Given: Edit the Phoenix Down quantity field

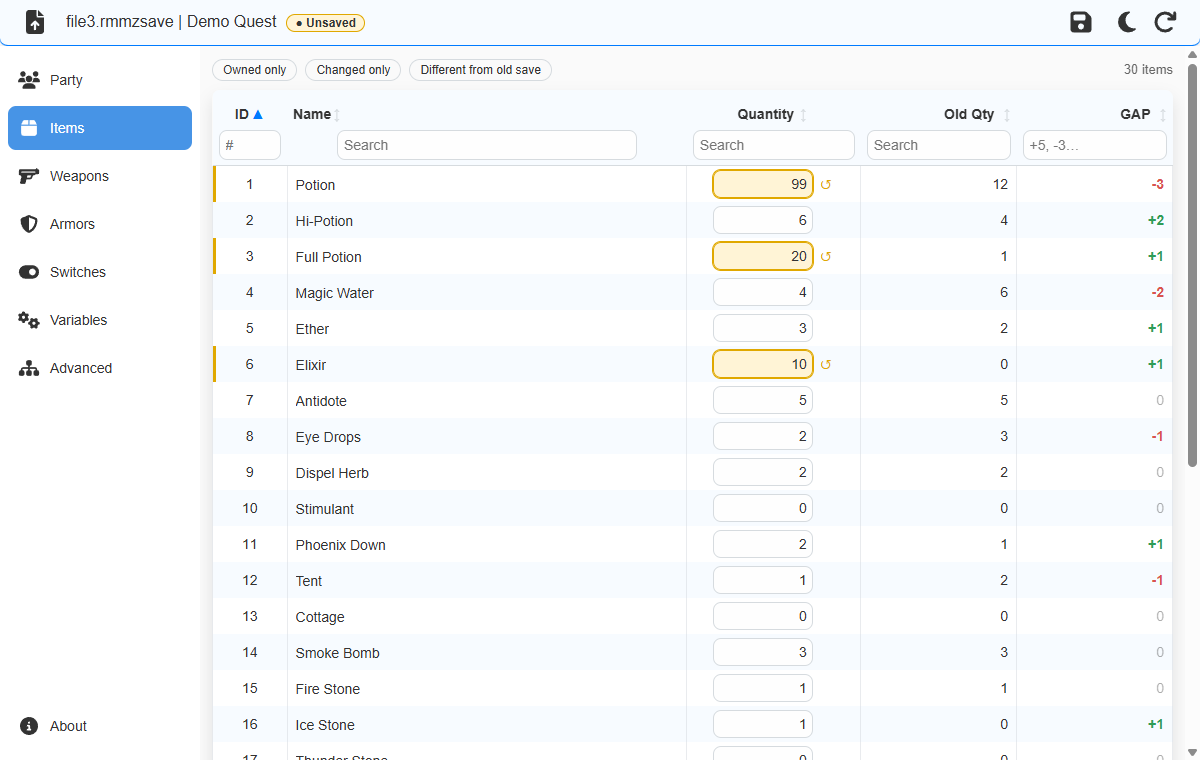Looking at the screenshot, I should (x=763, y=544).
